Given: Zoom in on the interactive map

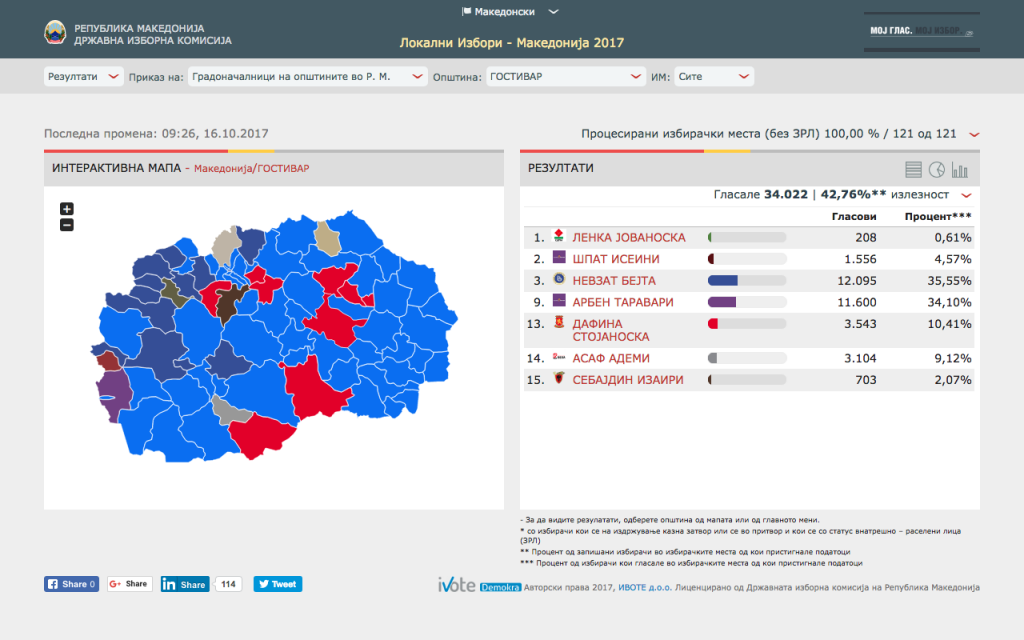Looking at the screenshot, I should pos(67,209).
